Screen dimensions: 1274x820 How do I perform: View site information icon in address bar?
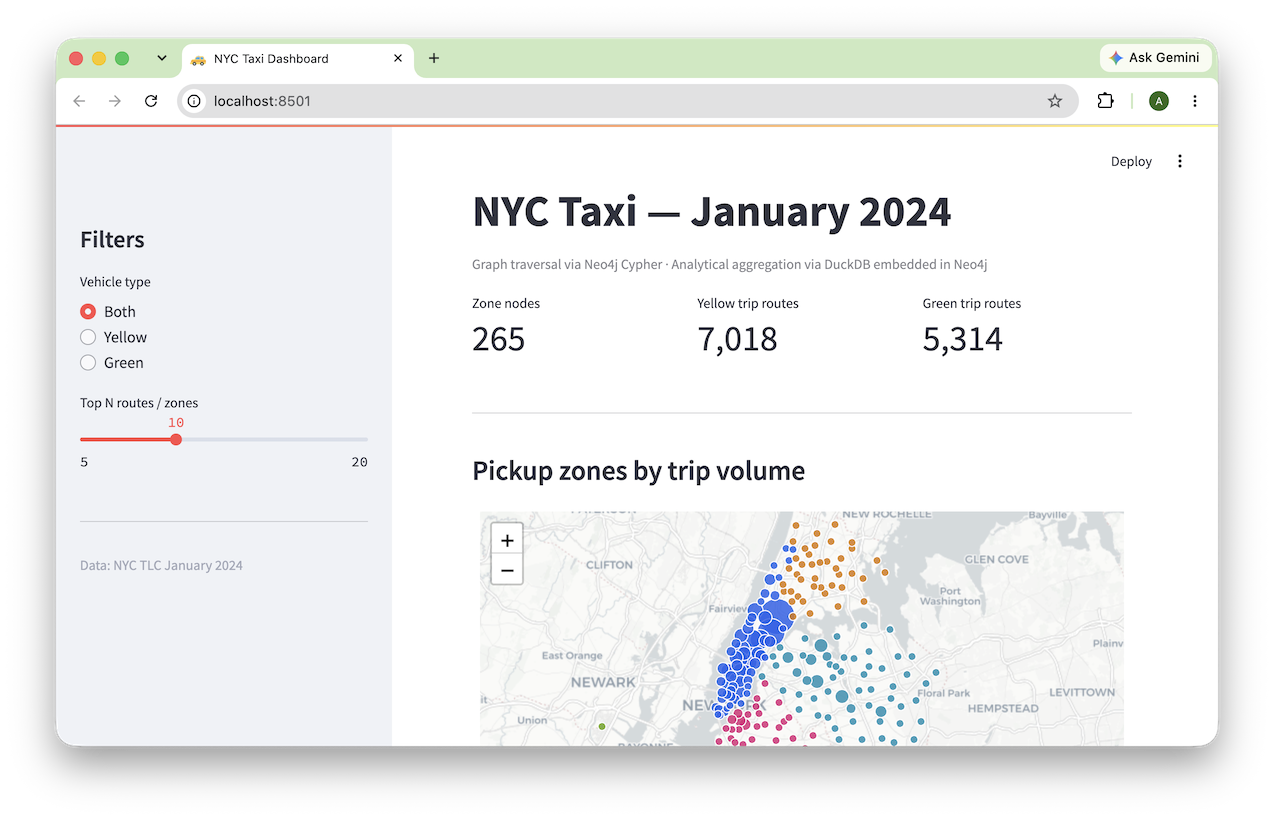point(194,101)
